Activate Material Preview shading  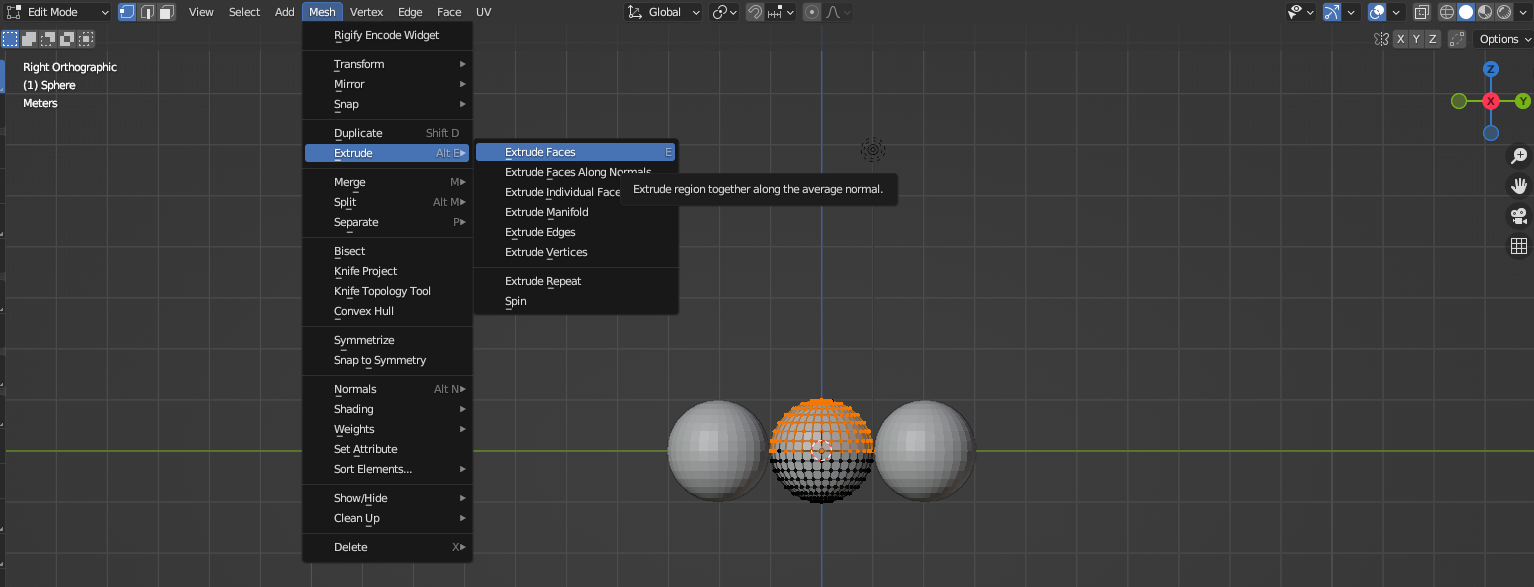1484,11
